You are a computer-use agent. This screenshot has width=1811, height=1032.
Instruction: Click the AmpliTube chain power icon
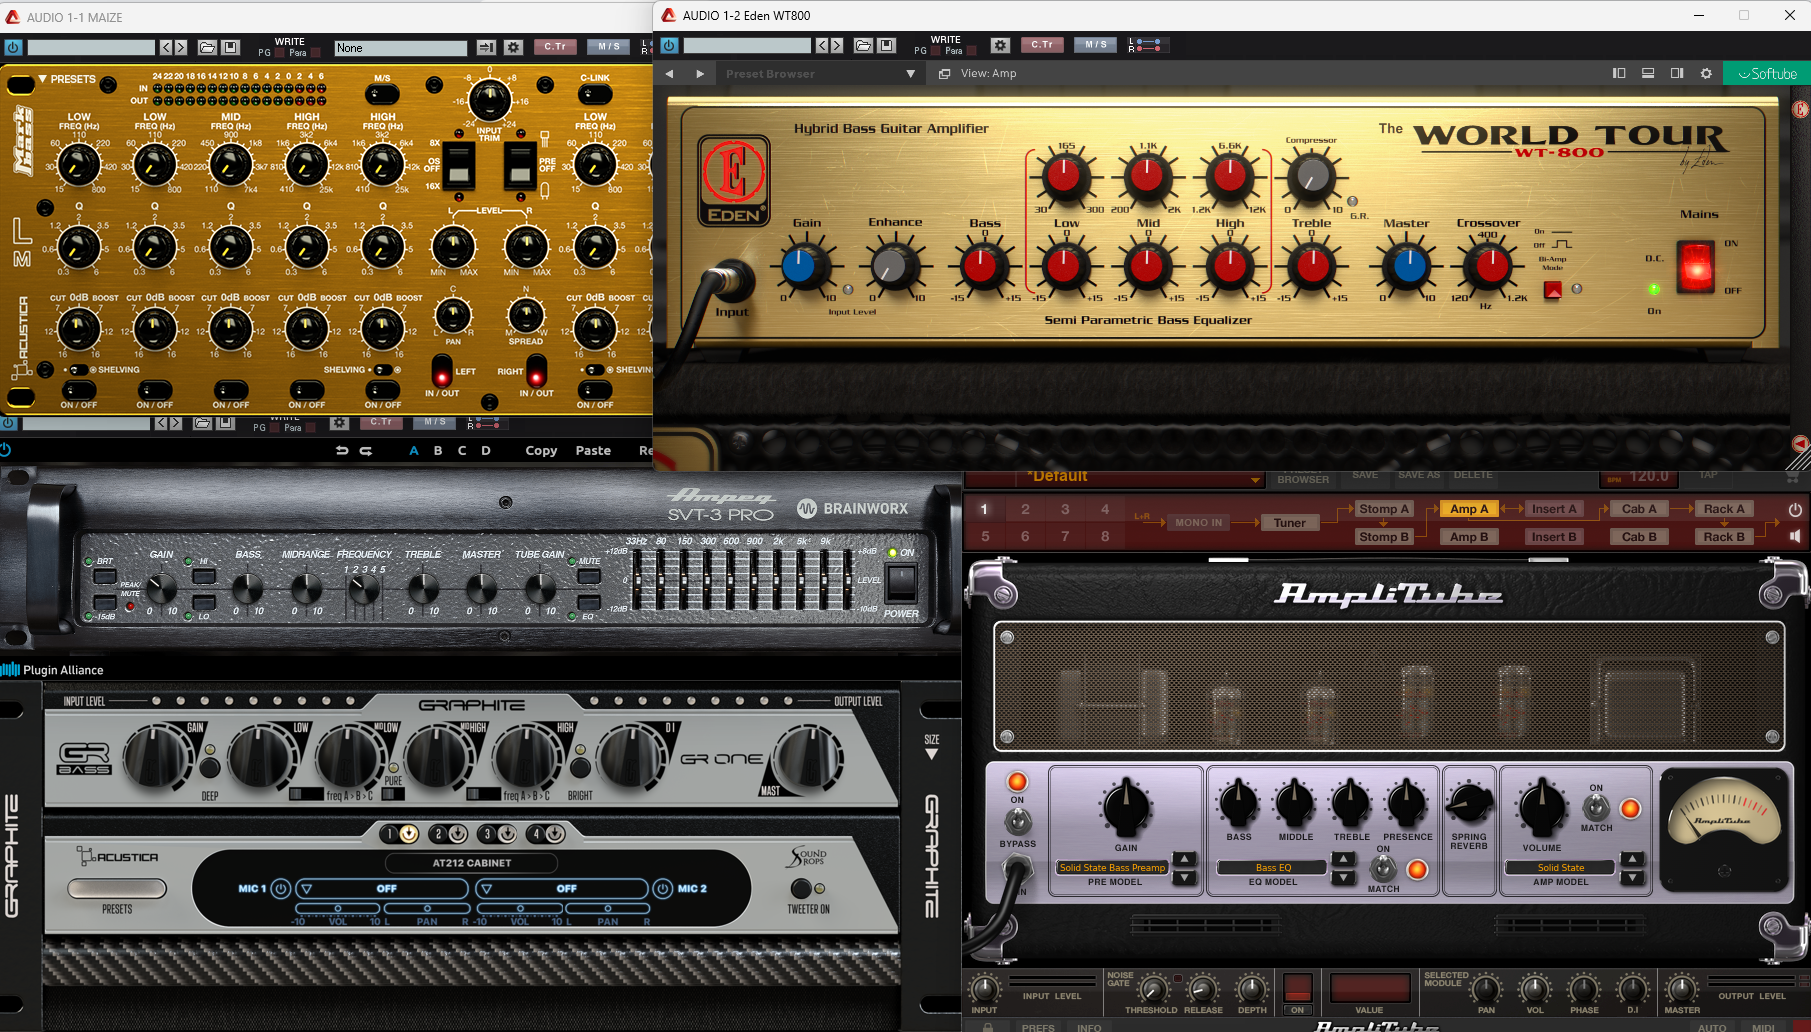click(1795, 509)
